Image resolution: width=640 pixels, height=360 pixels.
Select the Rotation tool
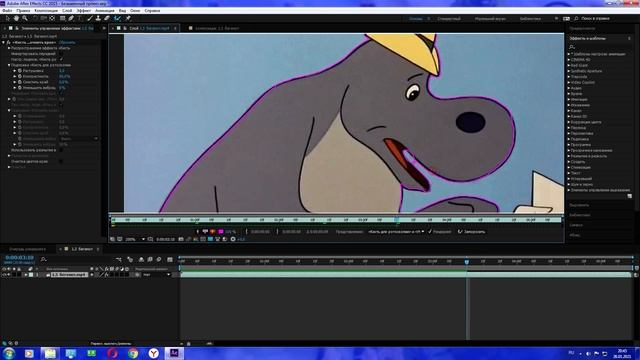coord(35,18)
